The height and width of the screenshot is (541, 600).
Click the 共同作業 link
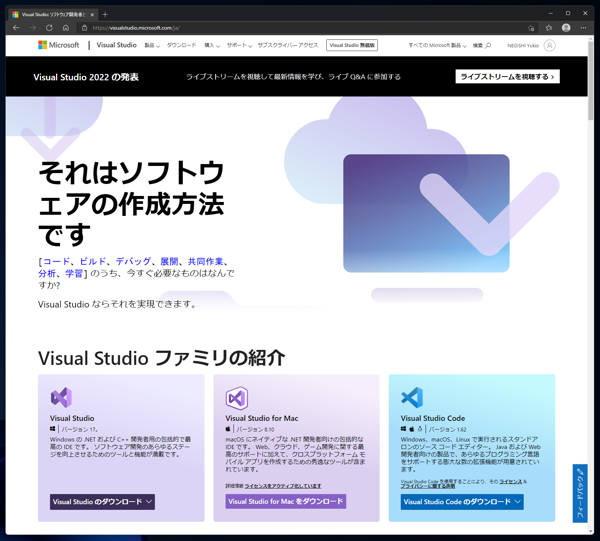(205, 261)
